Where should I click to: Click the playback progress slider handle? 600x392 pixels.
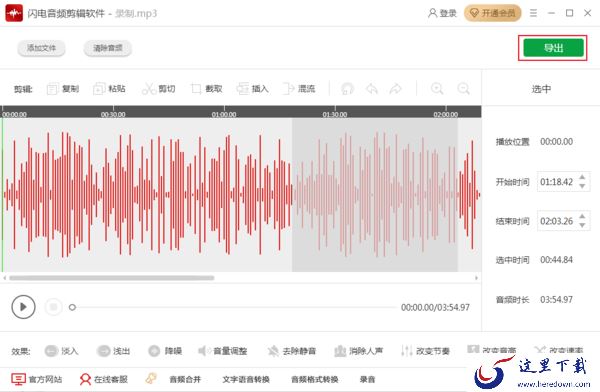pos(72,307)
